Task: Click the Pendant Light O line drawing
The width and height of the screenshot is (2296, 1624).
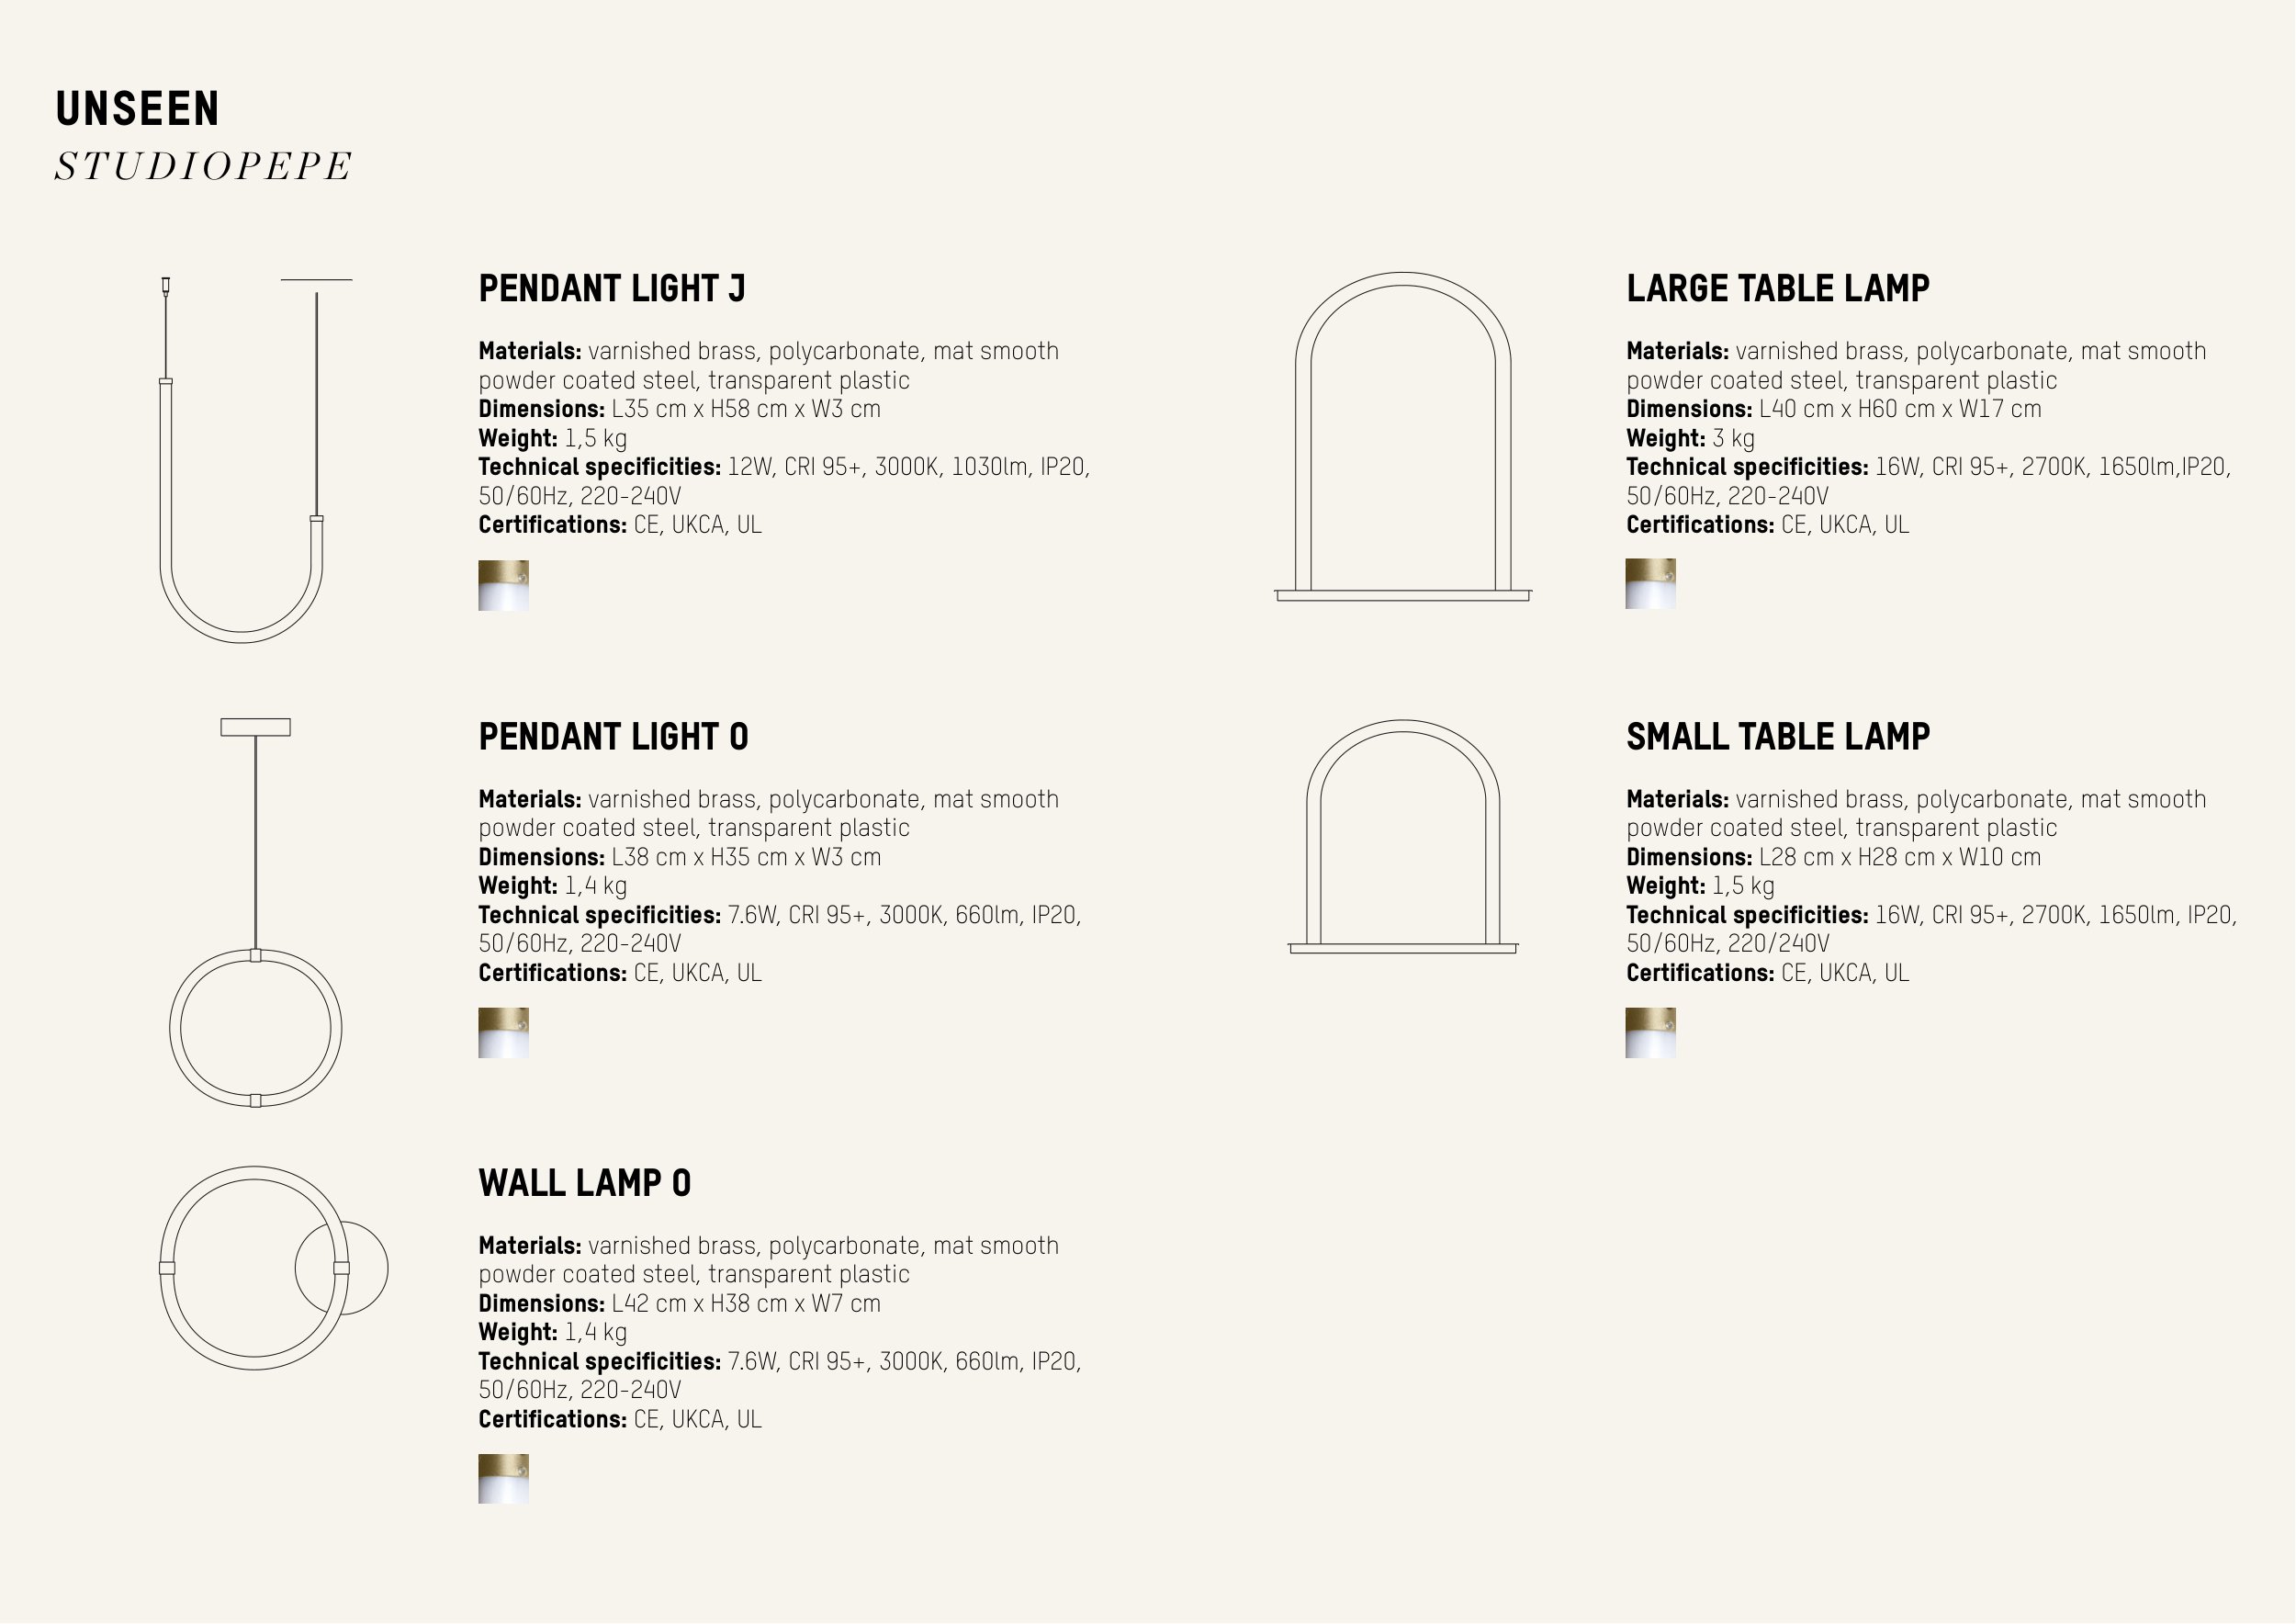Action: (255, 912)
